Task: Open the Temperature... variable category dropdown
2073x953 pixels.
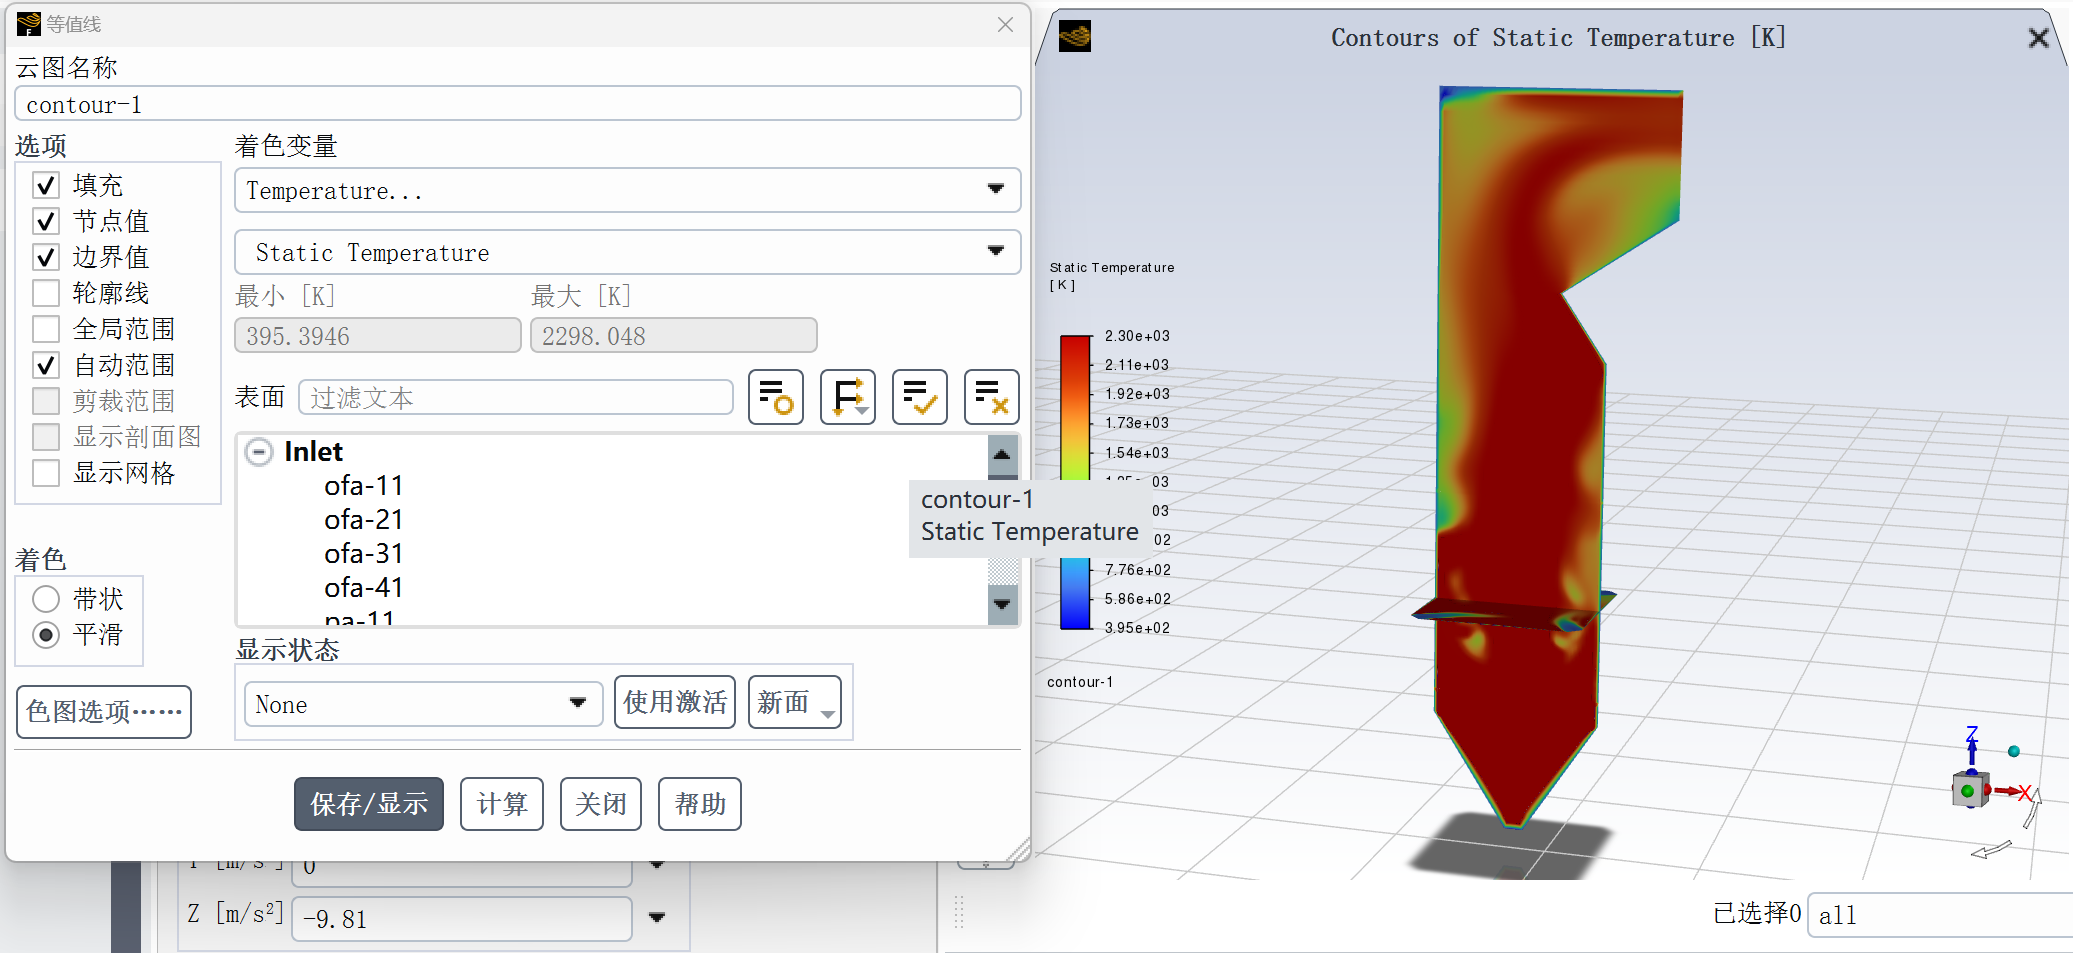Action: pos(627,190)
